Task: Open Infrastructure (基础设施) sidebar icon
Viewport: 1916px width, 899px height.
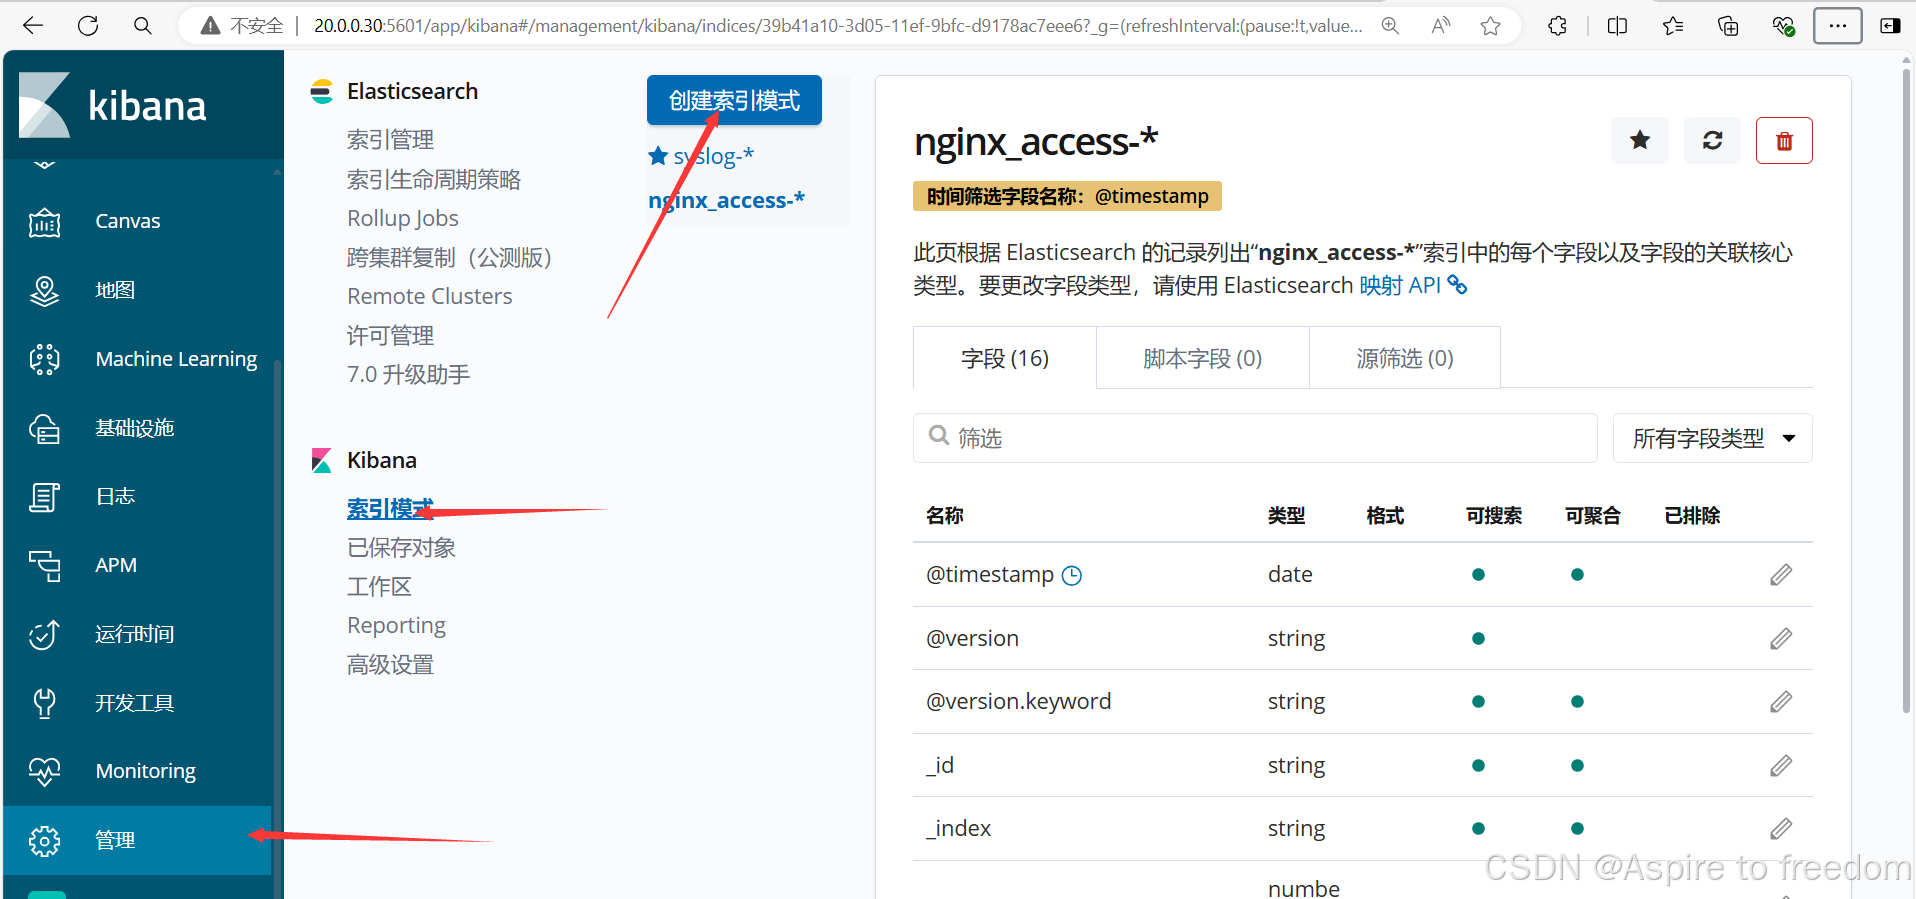Action: pos(44,428)
